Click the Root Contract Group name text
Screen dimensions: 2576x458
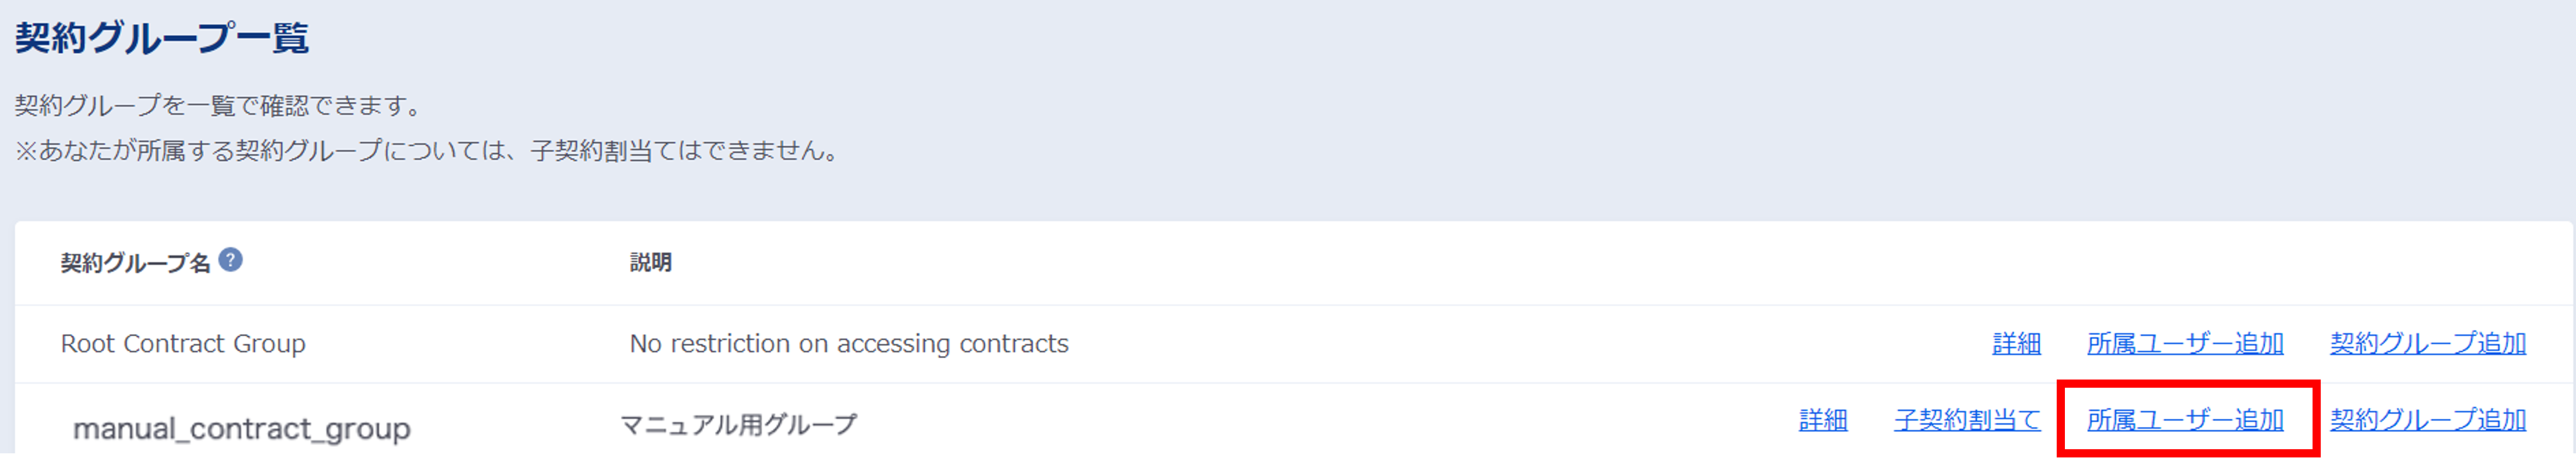(x=183, y=344)
